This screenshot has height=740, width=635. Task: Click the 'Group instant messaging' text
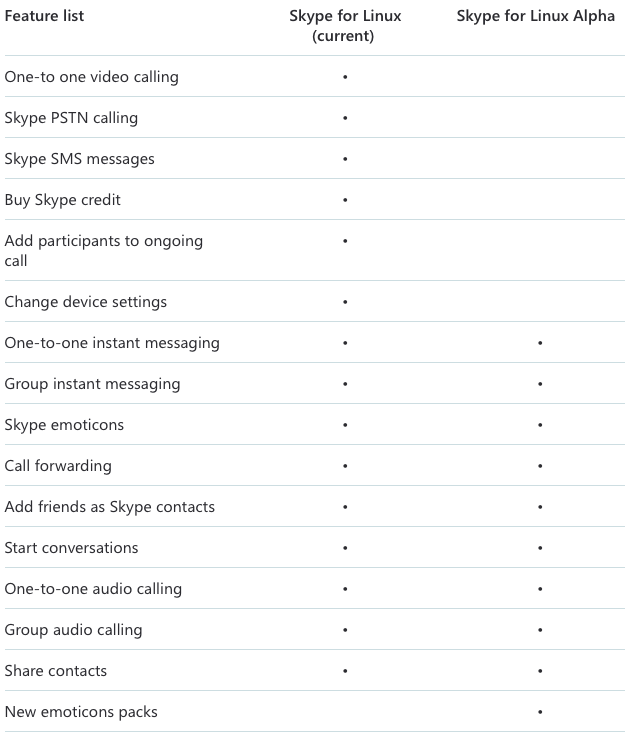tap(92, 384)
